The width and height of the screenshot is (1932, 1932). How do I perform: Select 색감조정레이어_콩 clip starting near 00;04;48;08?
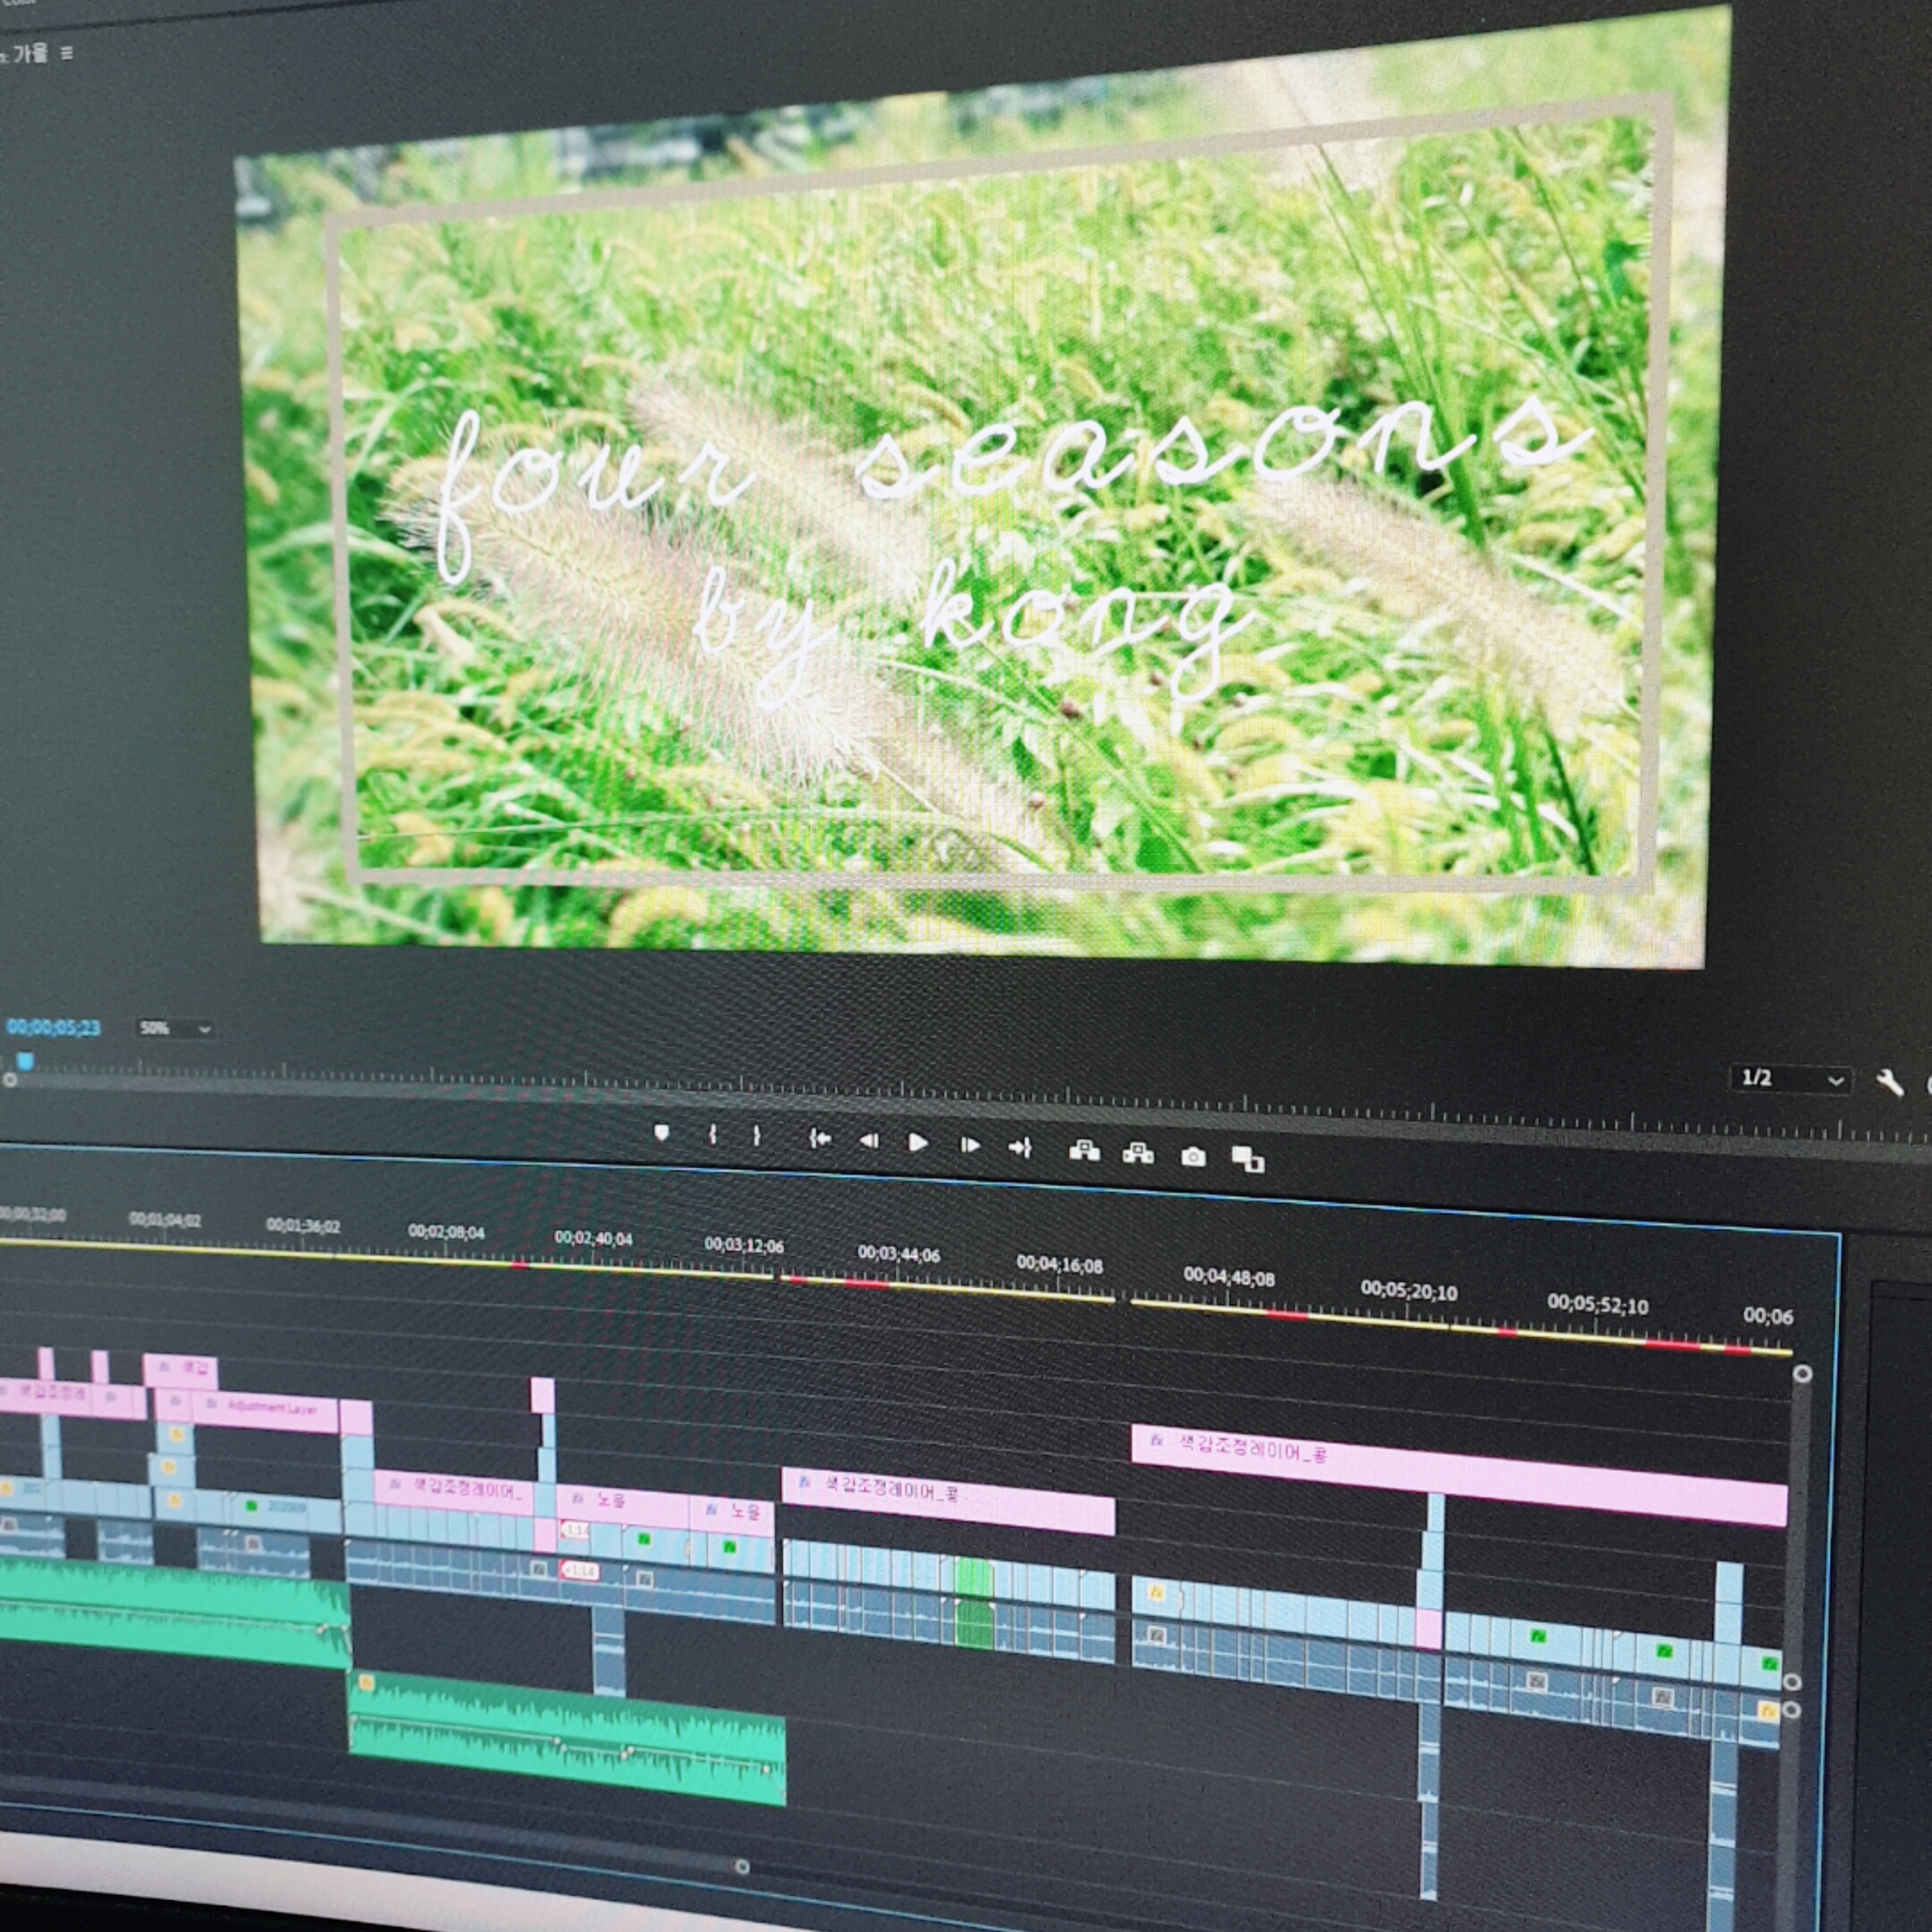click(1459, 1474)
